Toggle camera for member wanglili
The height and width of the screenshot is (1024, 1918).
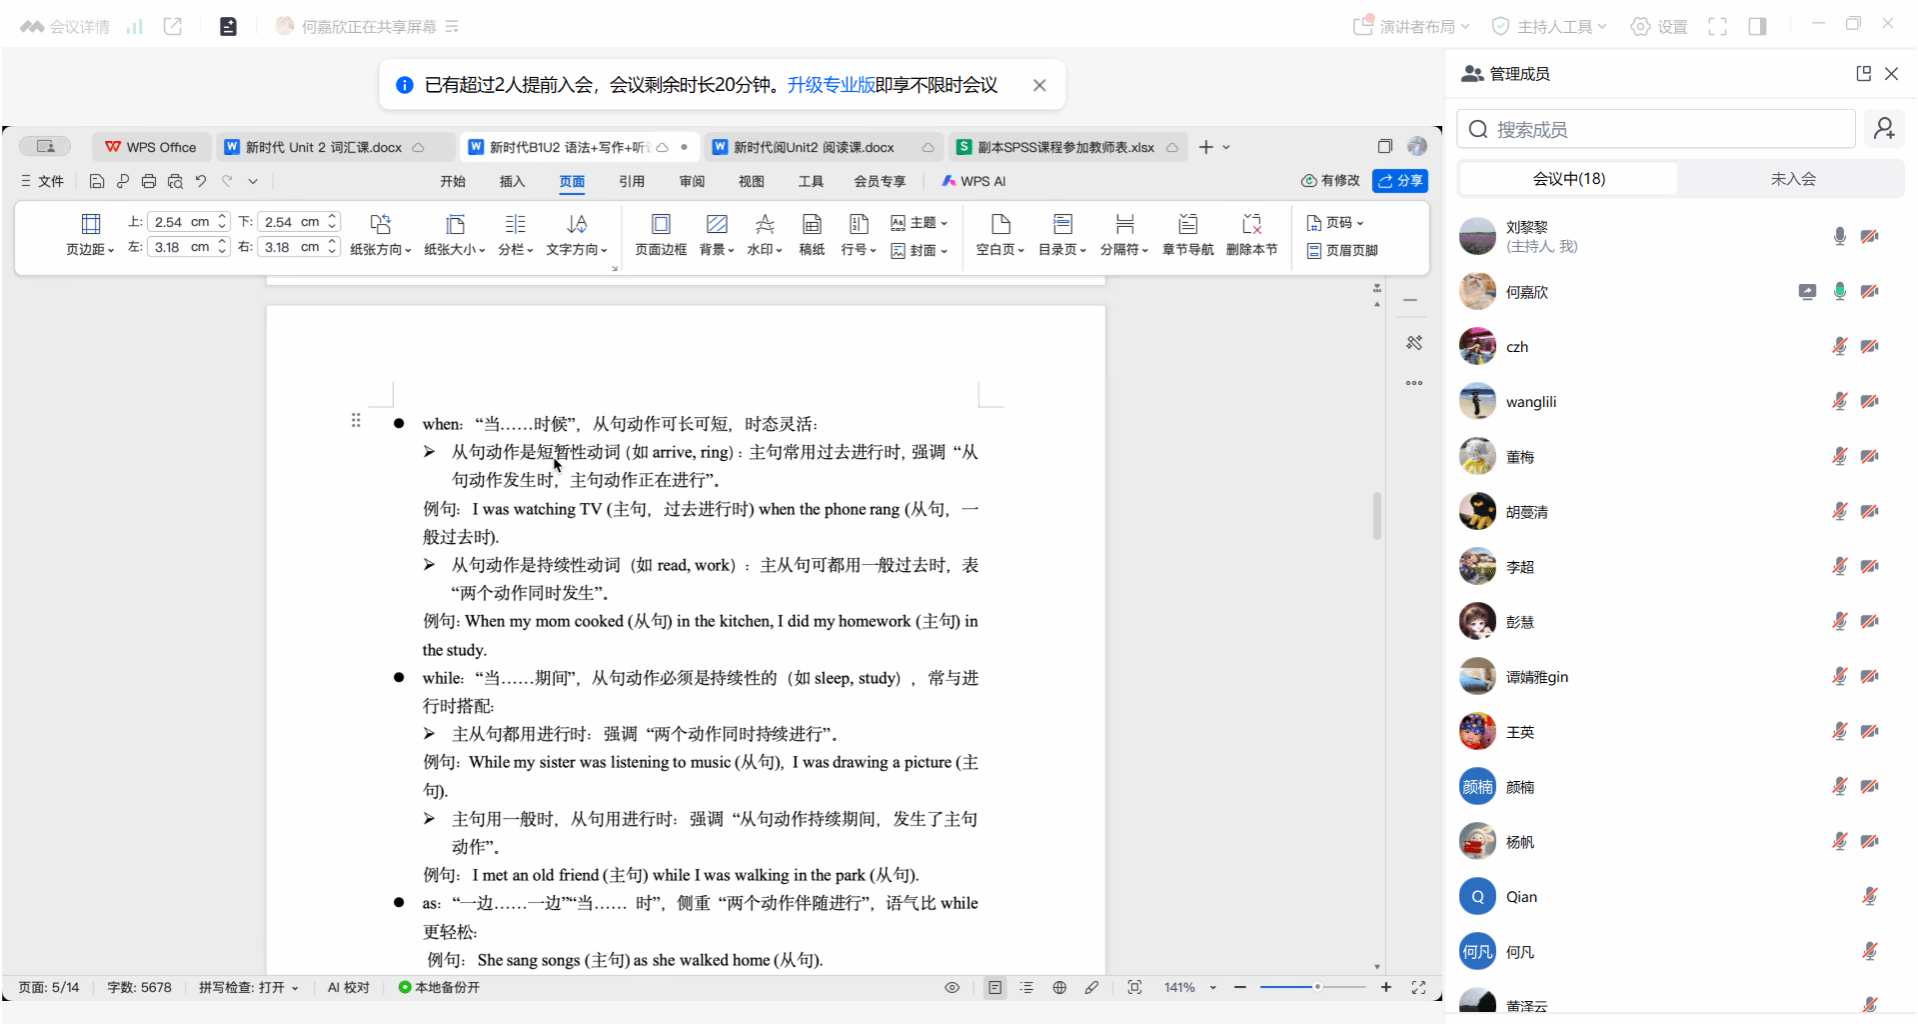pos(1869,402)
